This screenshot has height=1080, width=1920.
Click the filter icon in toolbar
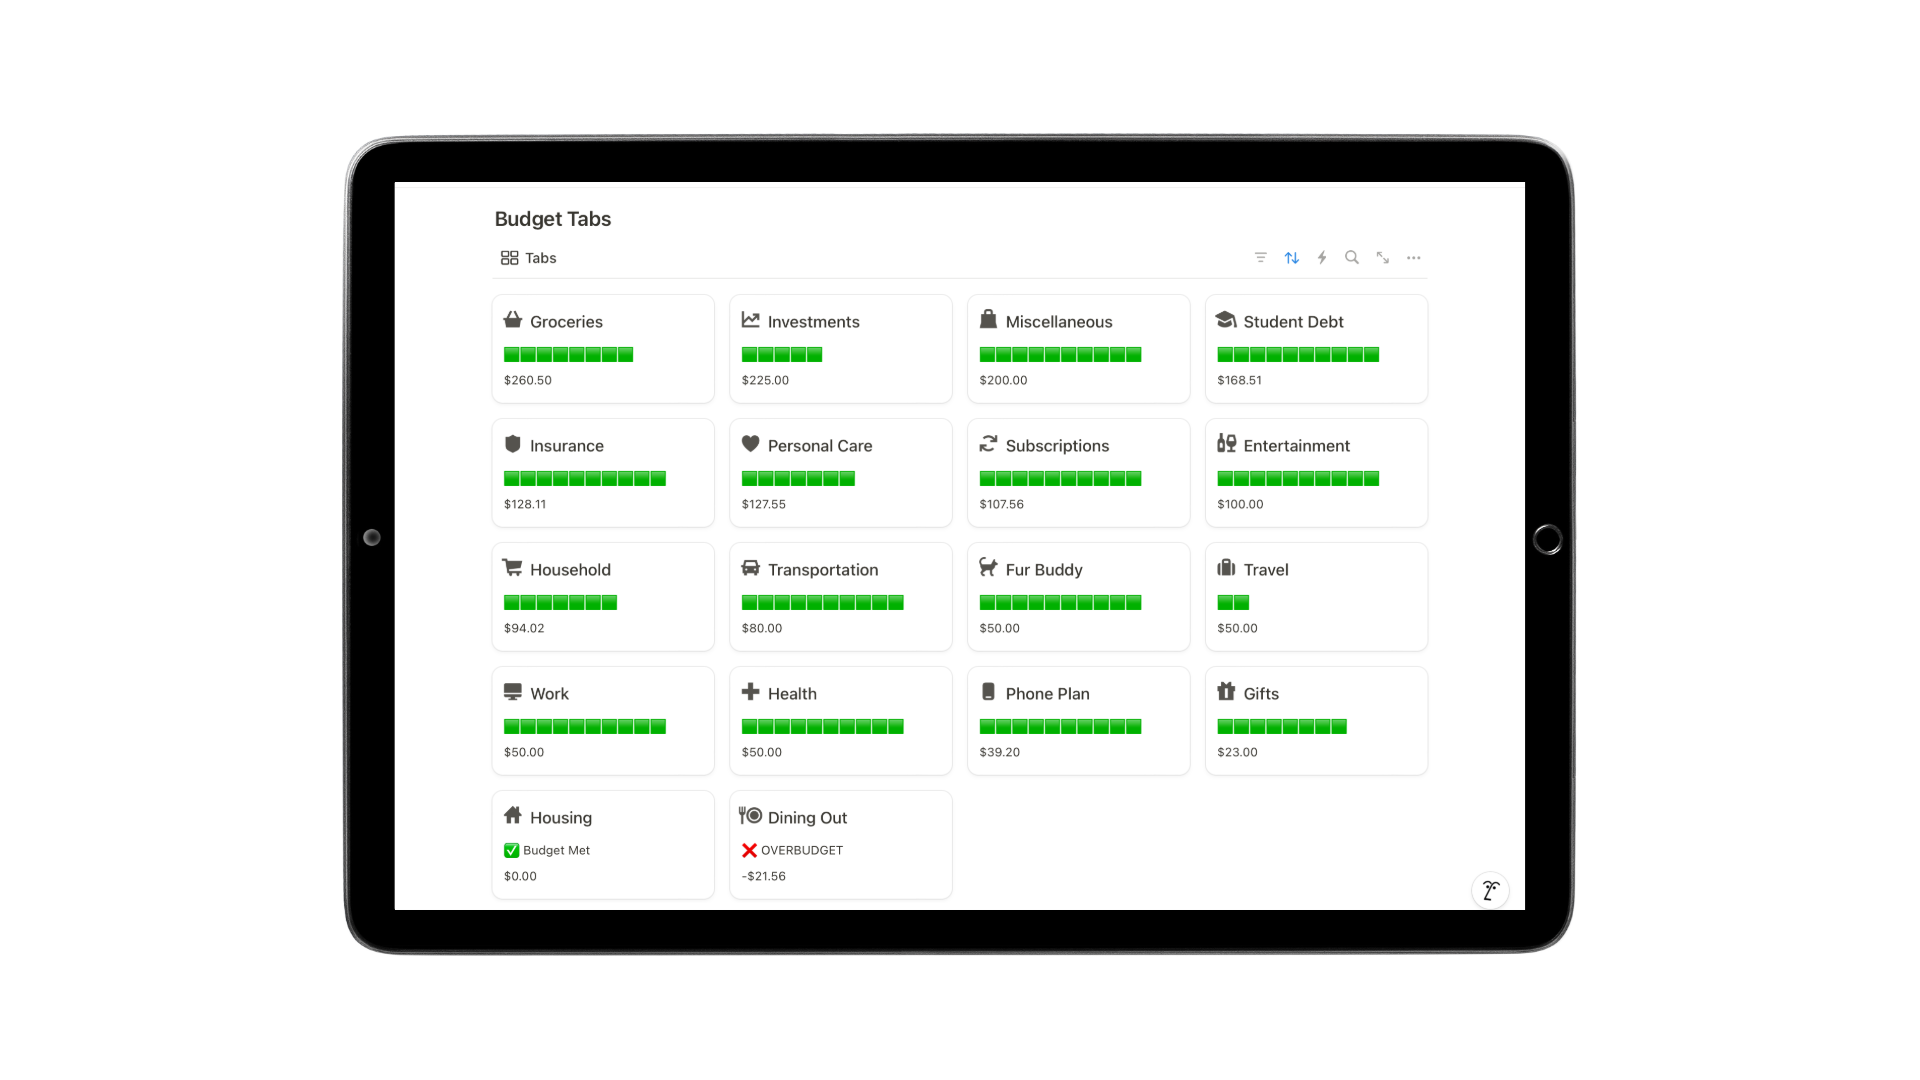[1260, 258]
